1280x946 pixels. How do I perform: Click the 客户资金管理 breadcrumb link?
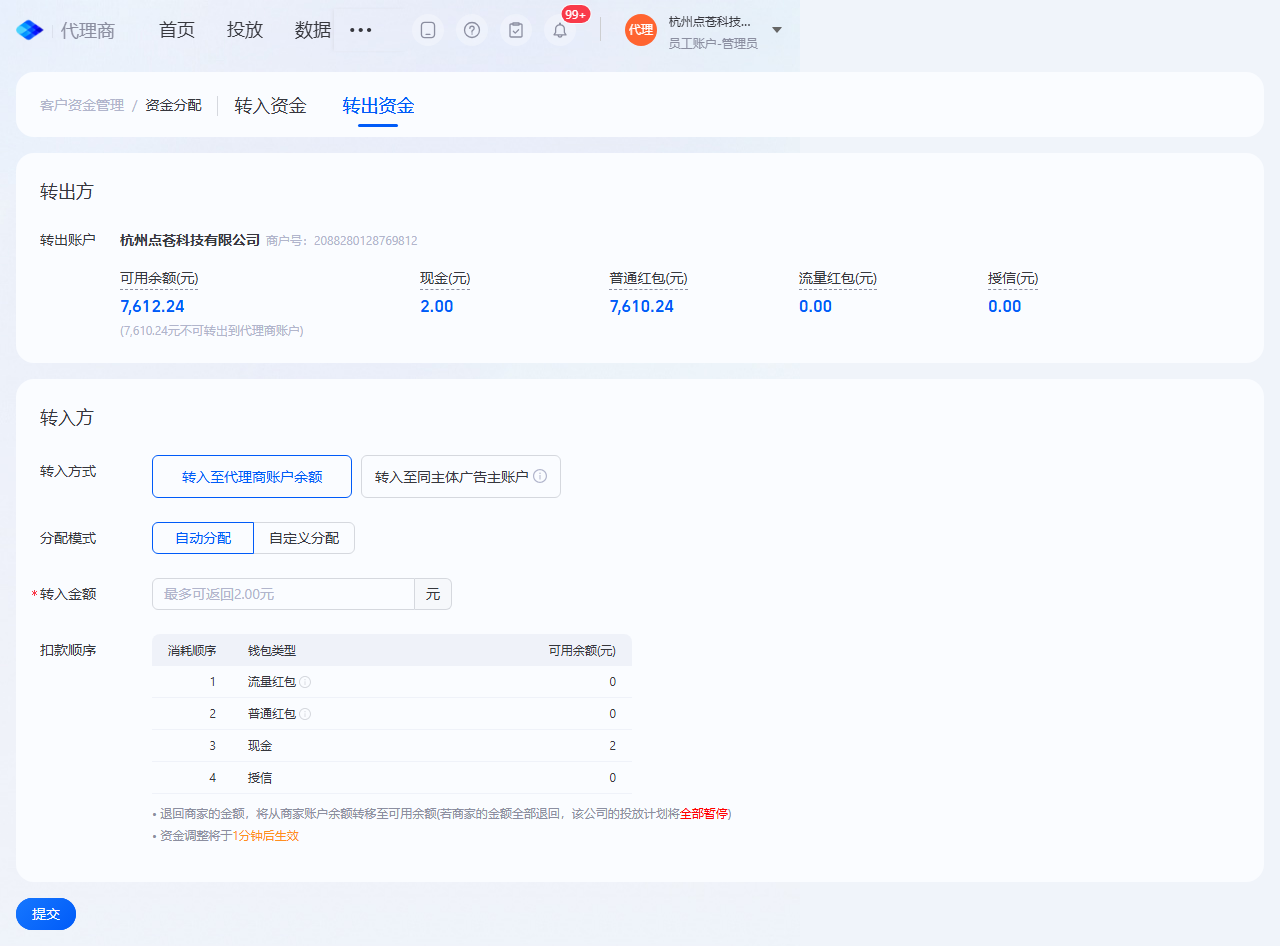point(82,105)
